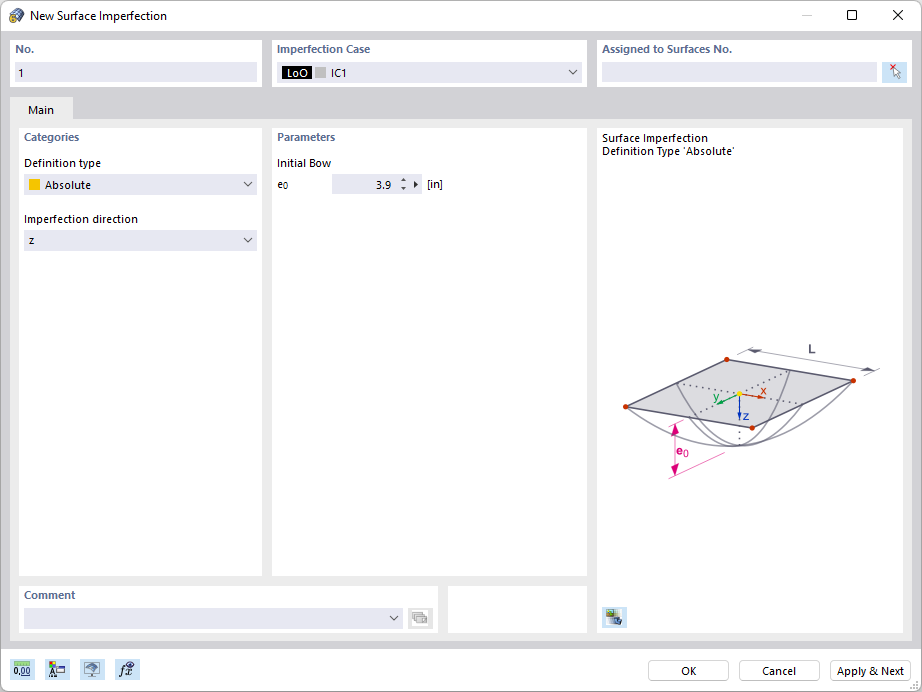
Task: Open the Imperfection Case dropdown
Action: tap(572, 72)
